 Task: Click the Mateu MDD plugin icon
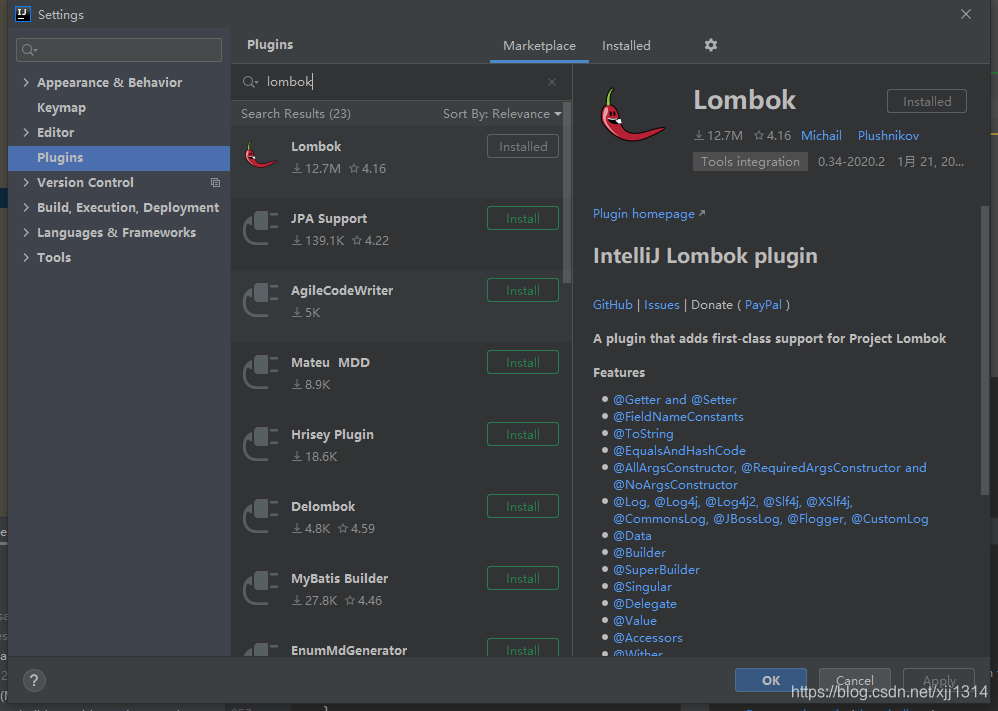pyautogui.click(x=261, y=372)
